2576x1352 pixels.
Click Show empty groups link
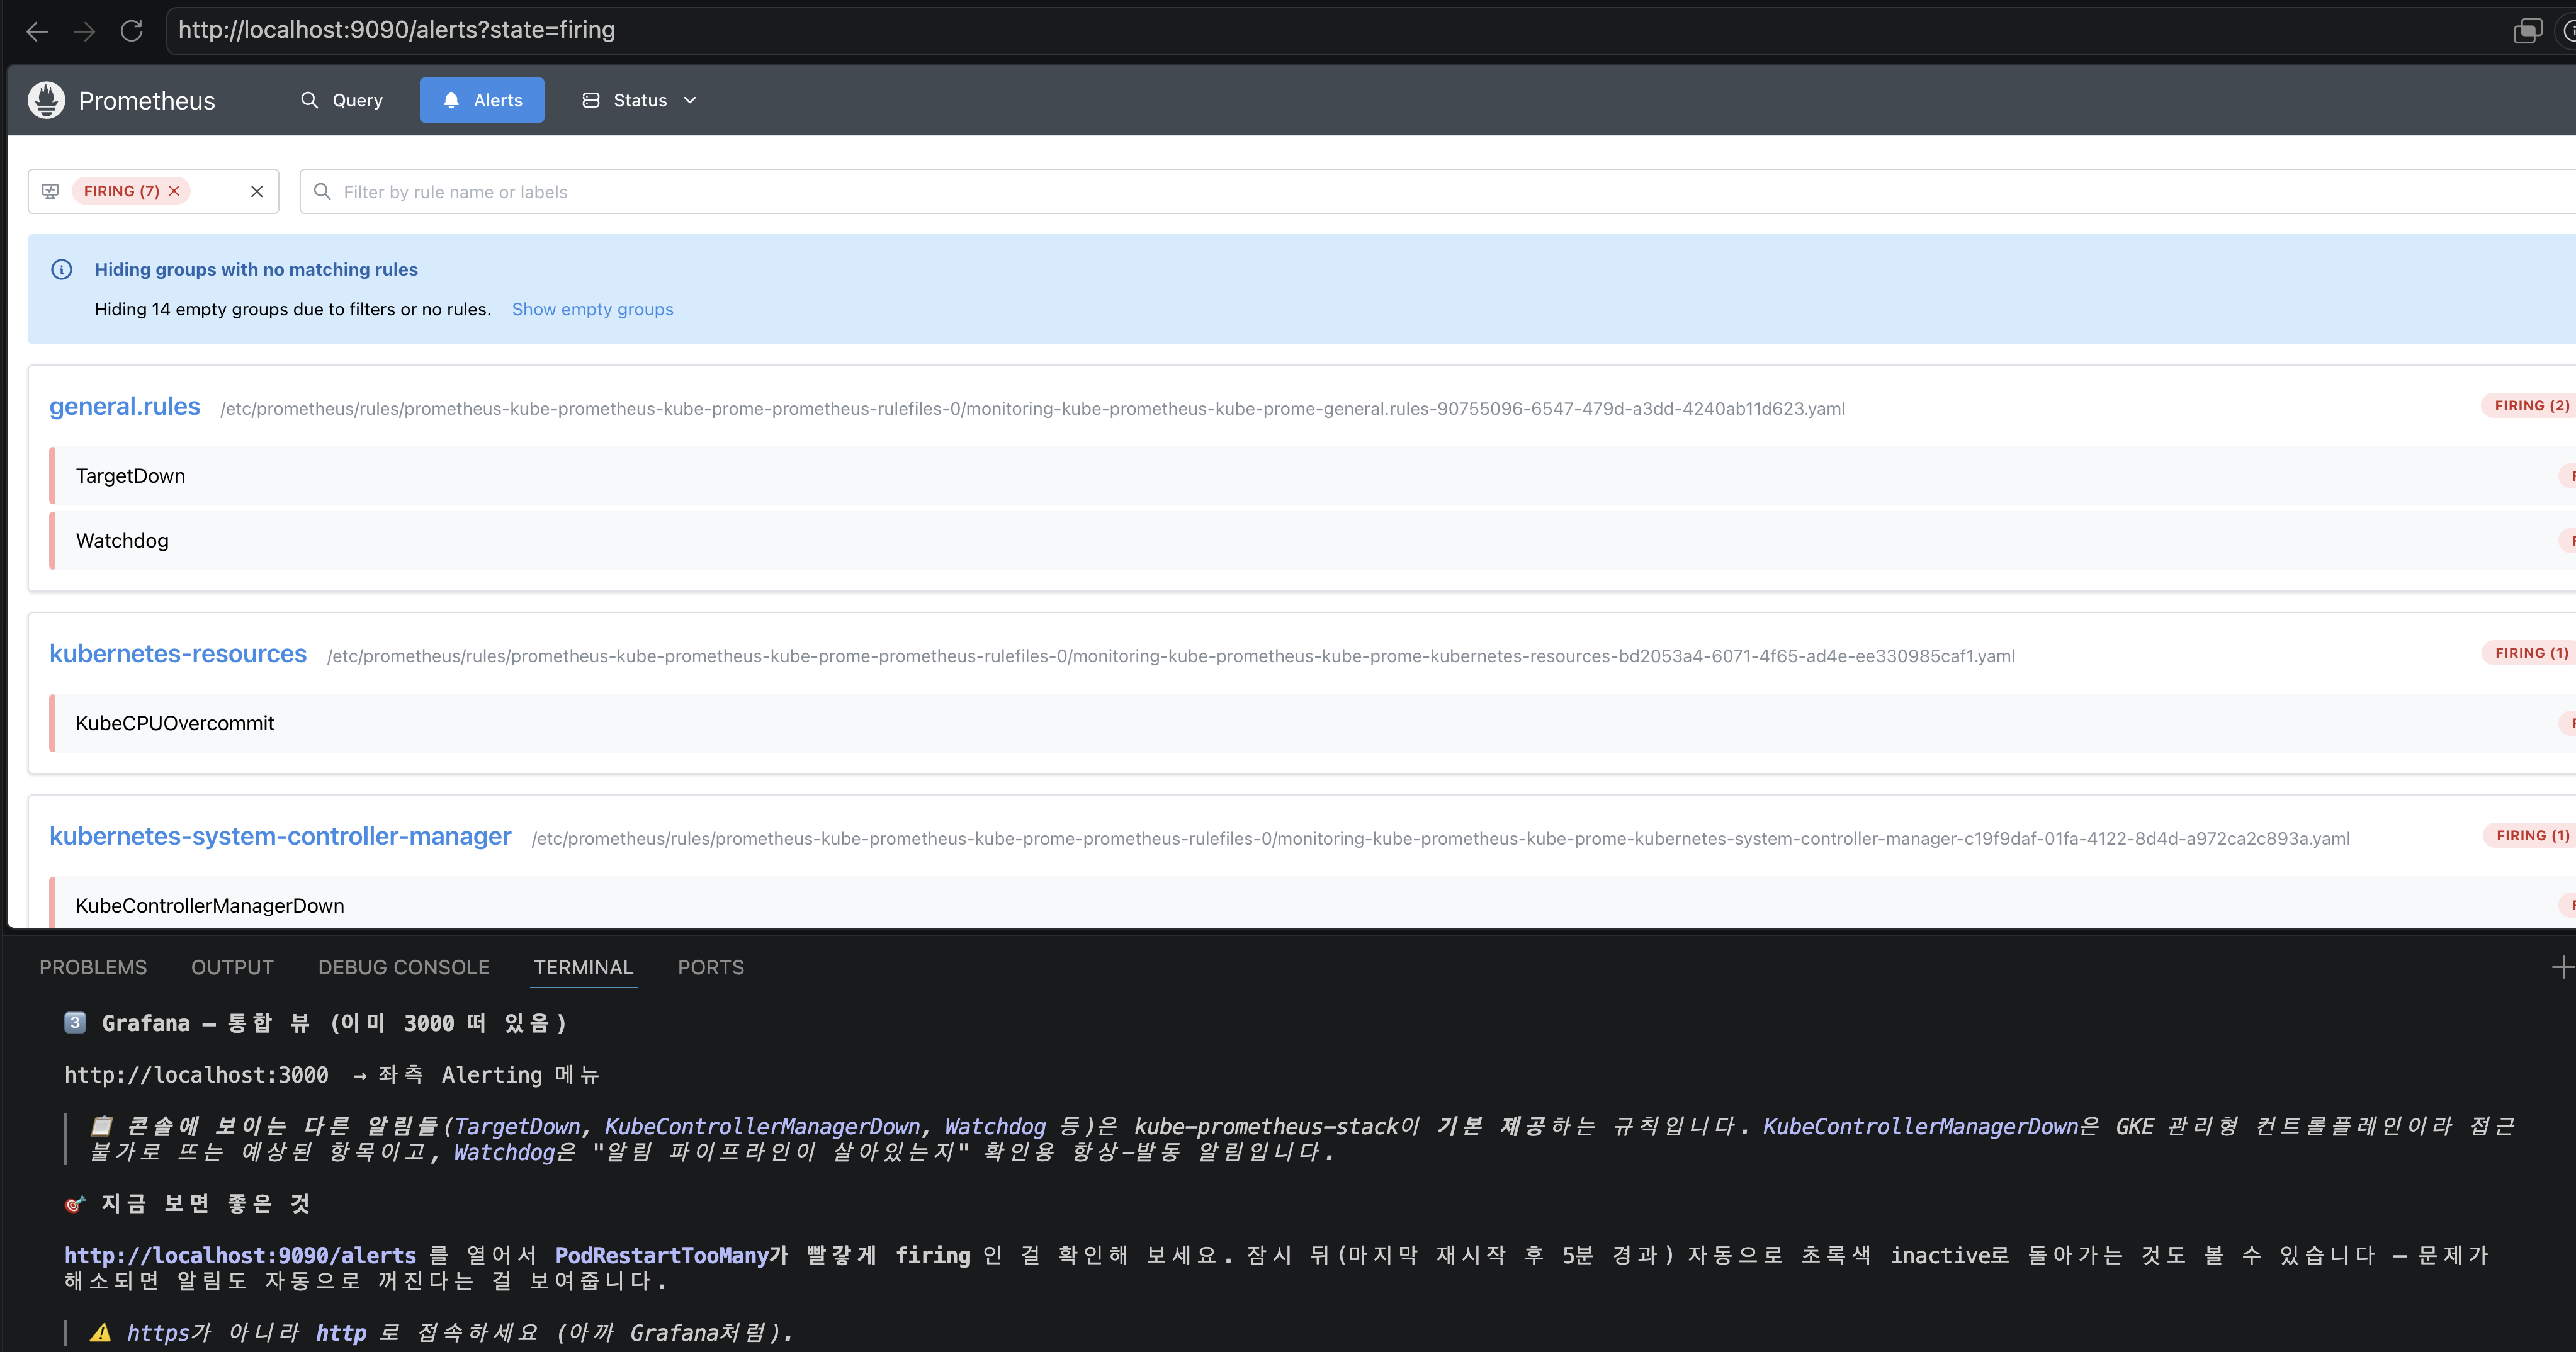pyautogui.click(x=593, y=309)
